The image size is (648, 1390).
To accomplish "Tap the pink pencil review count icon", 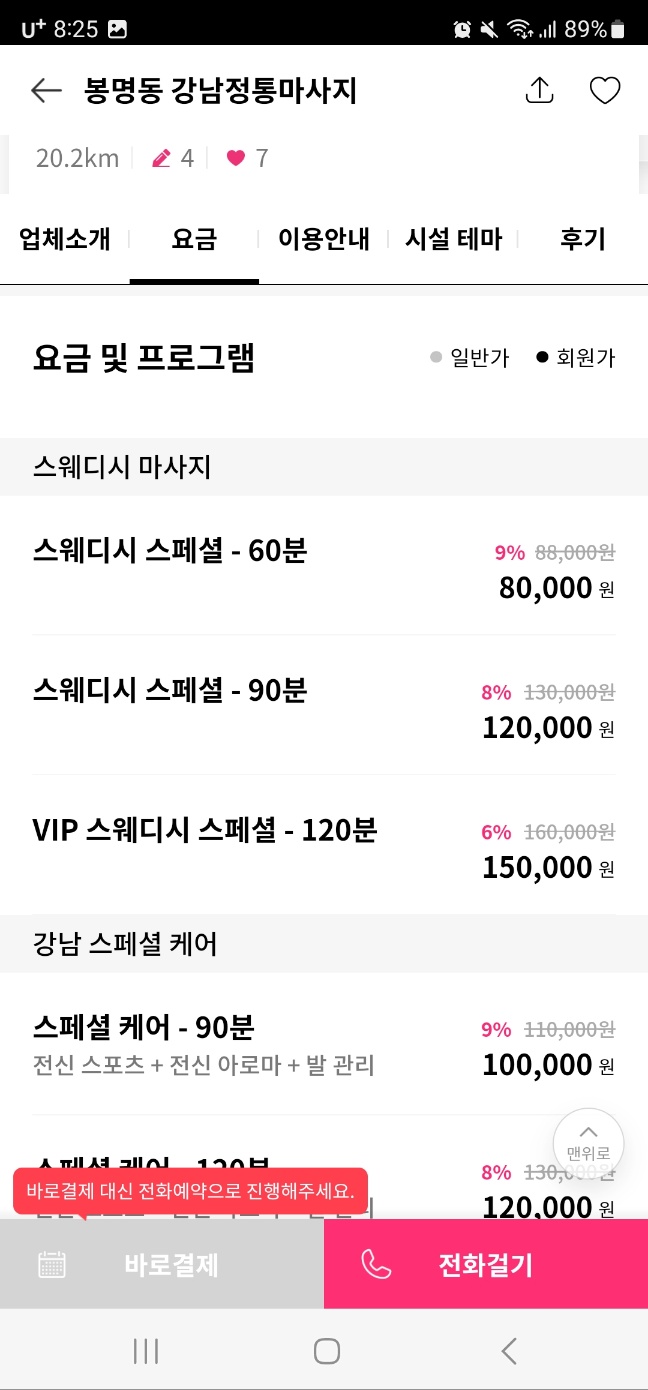I will [161, 158].
